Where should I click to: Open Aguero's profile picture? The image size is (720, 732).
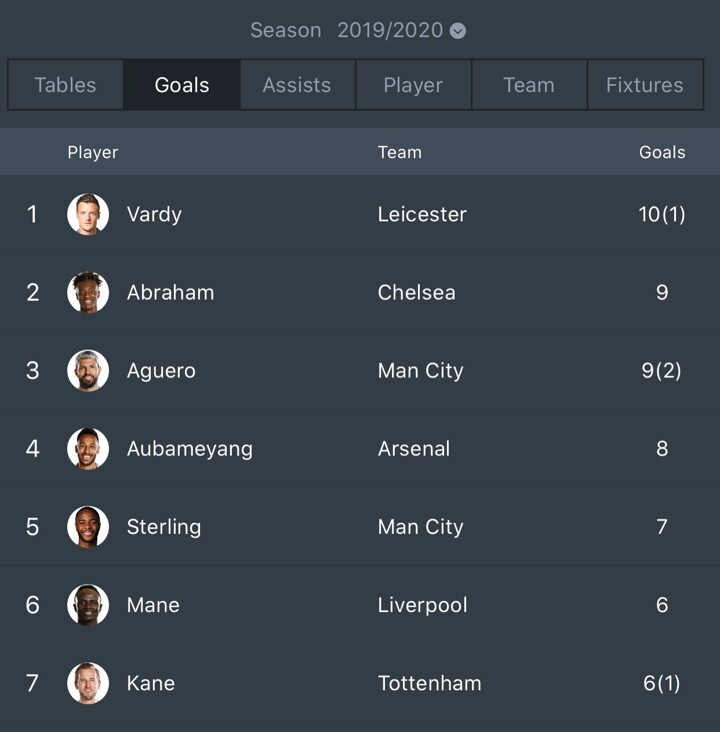(x=88, y=371)
